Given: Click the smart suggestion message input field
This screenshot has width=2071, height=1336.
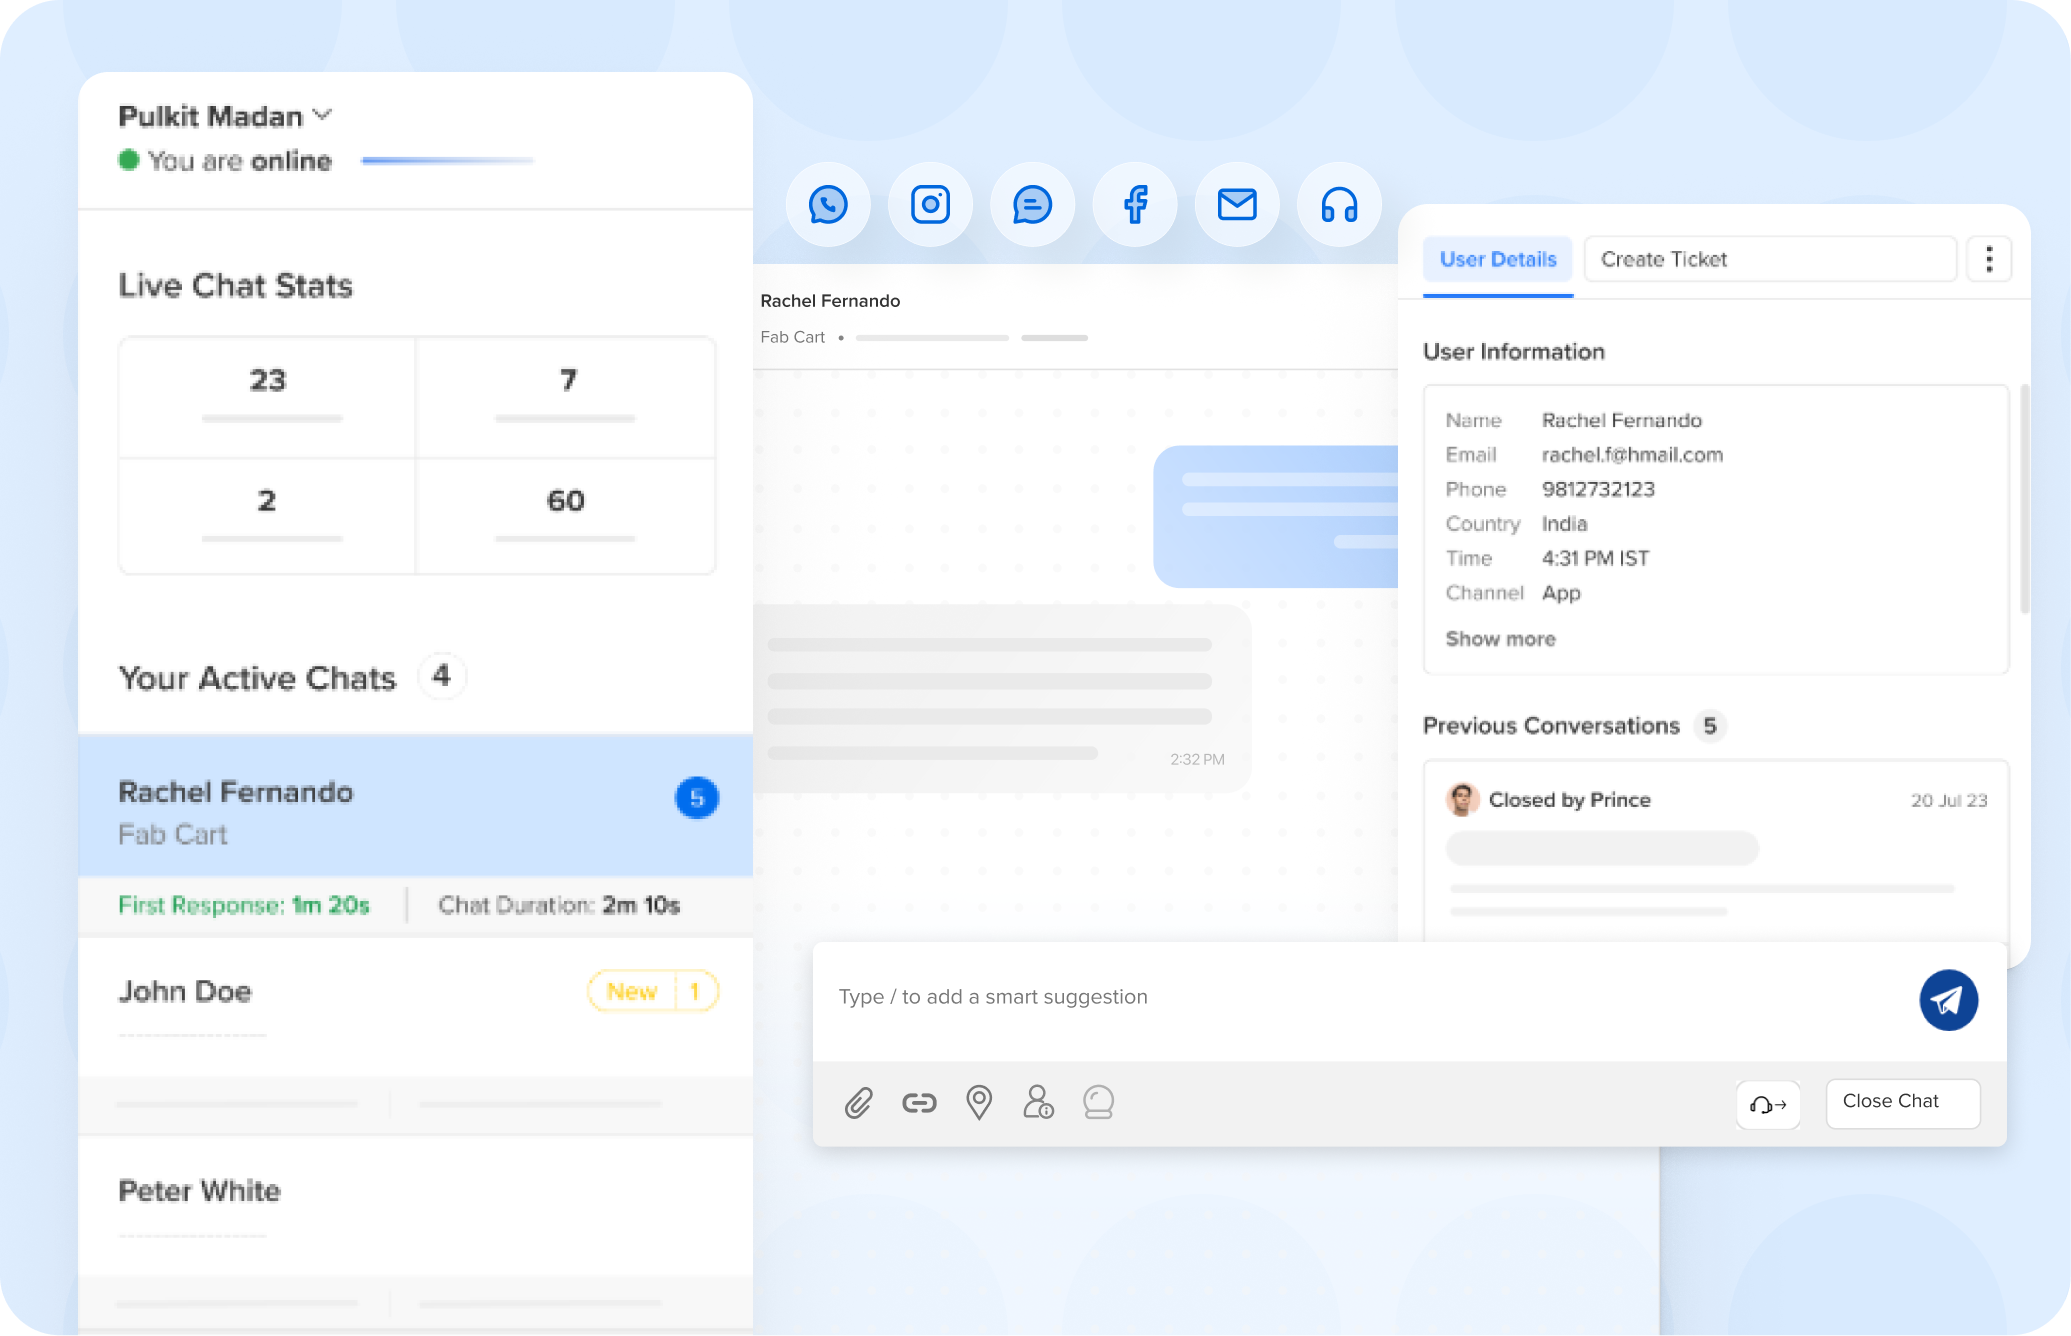Looking at the screenshot, I should [x=1360, y=998].
